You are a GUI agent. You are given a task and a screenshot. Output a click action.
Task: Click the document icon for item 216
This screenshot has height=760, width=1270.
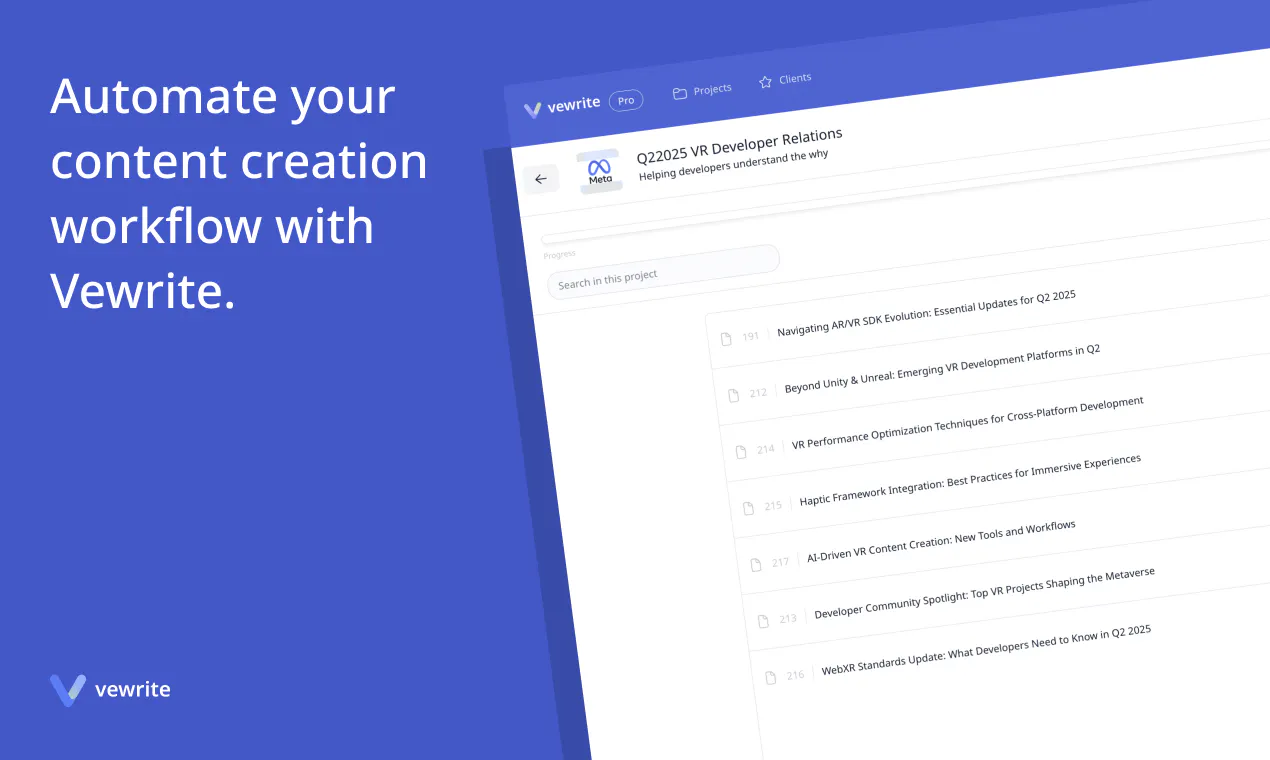click(771, 678)
